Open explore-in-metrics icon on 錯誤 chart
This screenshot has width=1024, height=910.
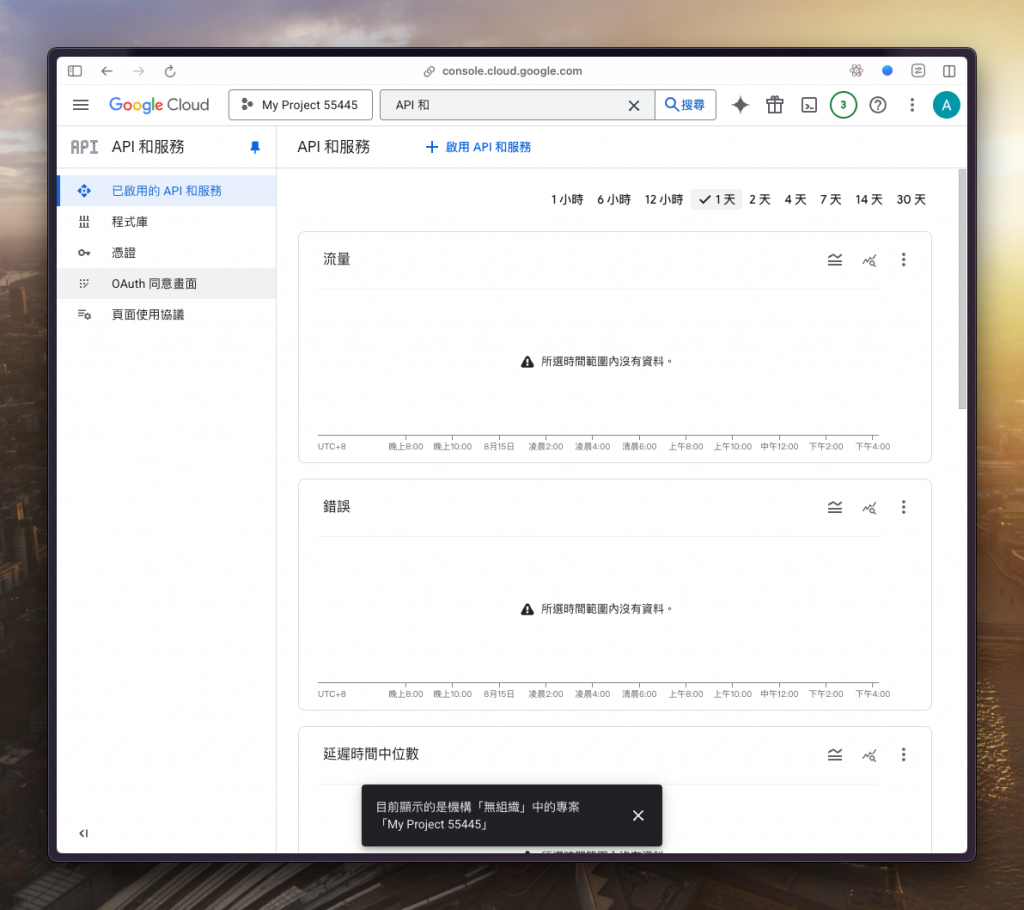tap(869, 508)
